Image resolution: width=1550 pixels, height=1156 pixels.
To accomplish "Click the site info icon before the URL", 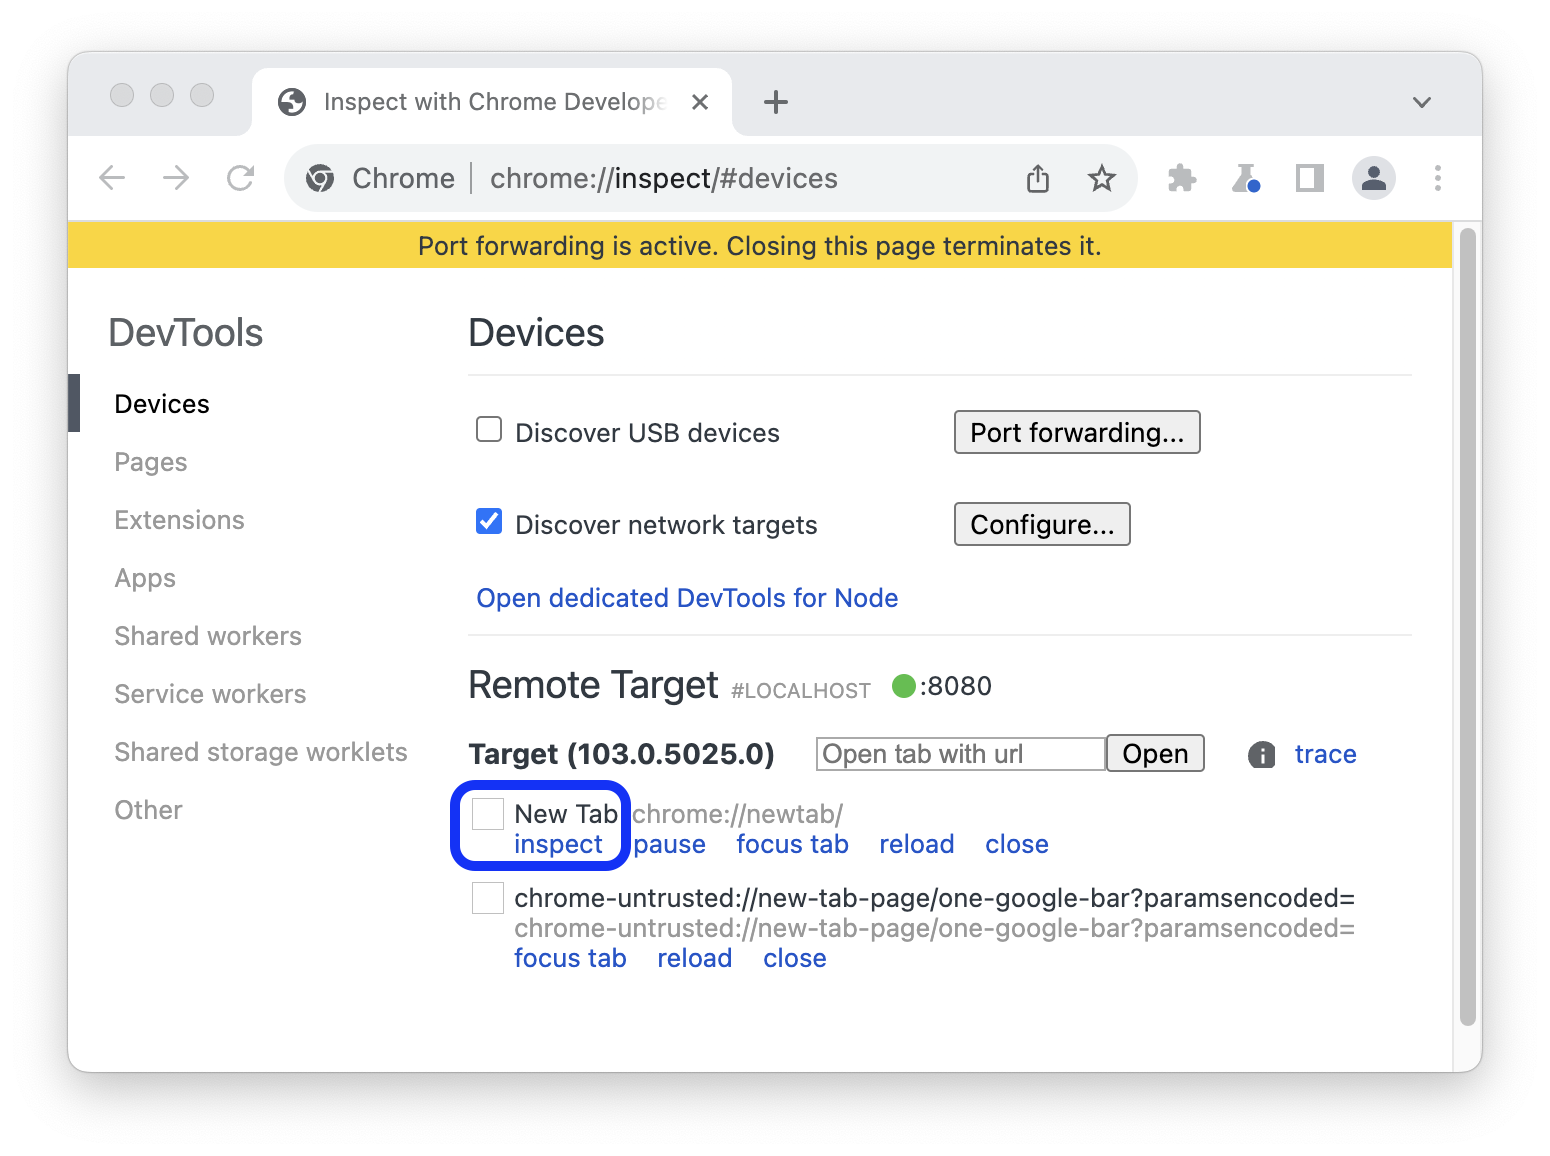I will click(320, 178).
